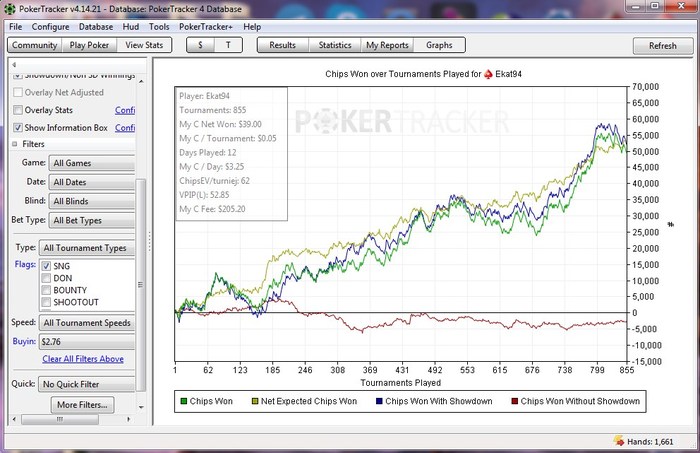
Task: Open the Date dropdown showing All Dates
Action: 92,182
